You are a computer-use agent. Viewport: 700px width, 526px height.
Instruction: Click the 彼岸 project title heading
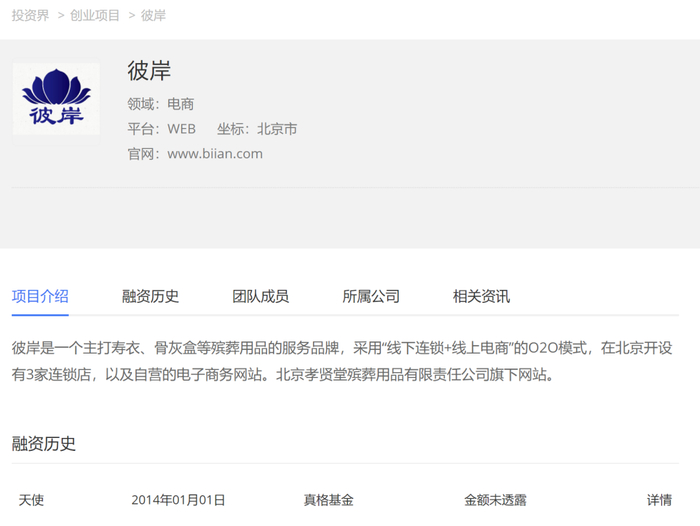149,71
